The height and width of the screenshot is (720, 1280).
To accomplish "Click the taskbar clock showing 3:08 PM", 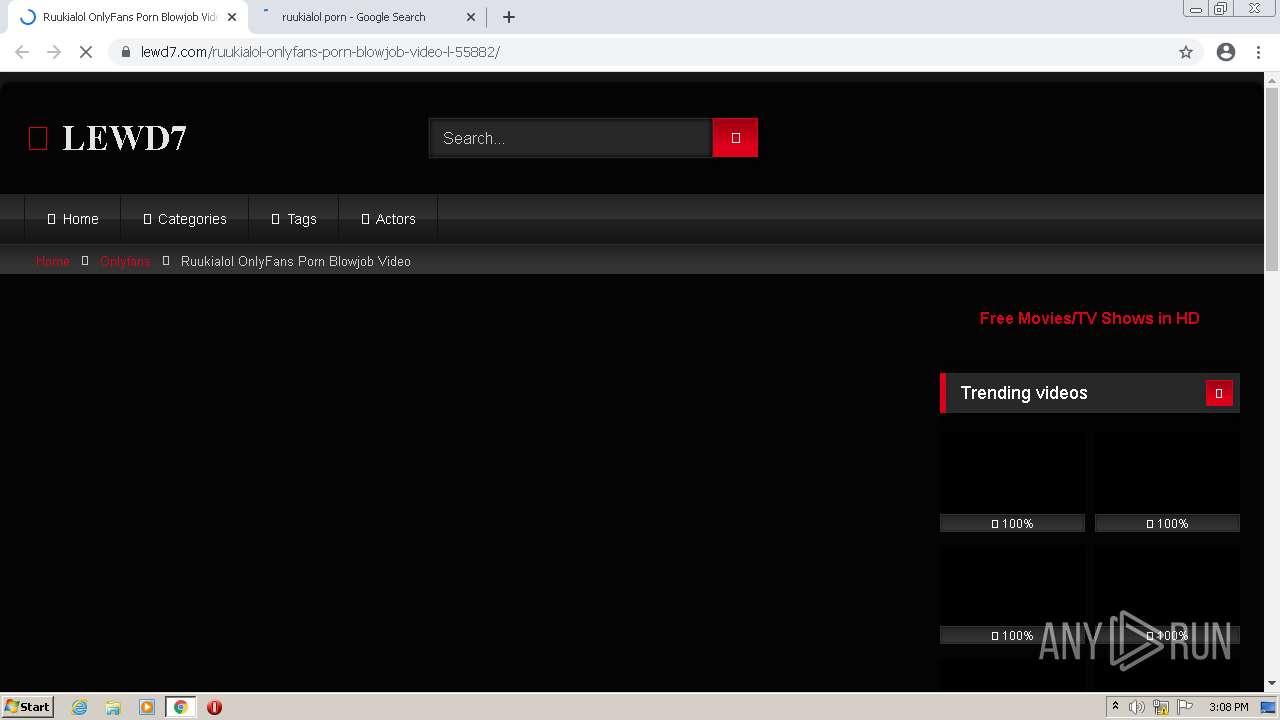I will (x=1228, y=707).
